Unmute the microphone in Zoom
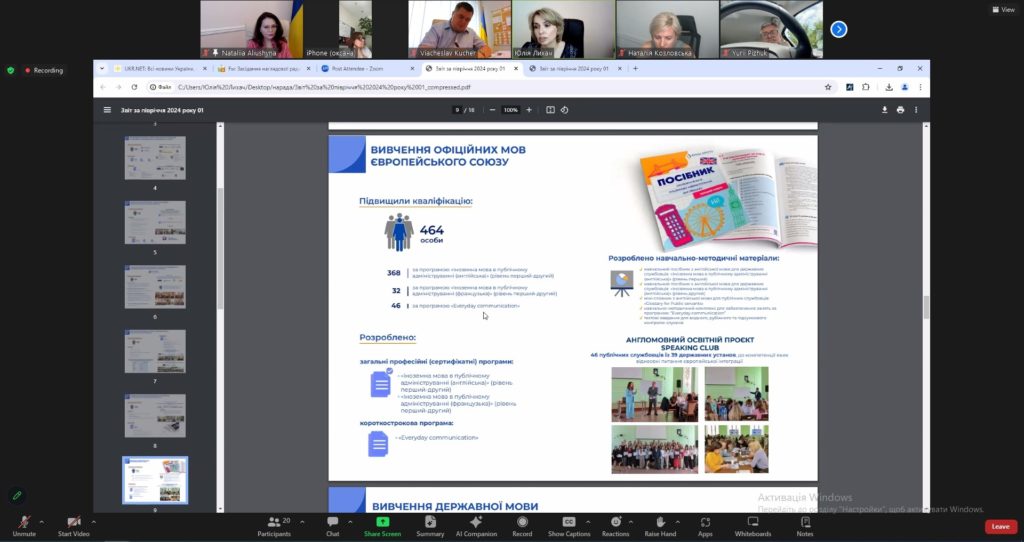 (x=24, y=526)
